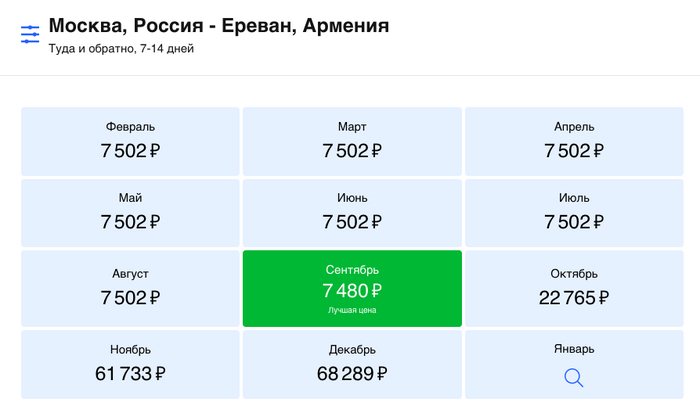700x420 pixels.
Task: Choose the Июль price cell
Action: [x=574, y=212]
